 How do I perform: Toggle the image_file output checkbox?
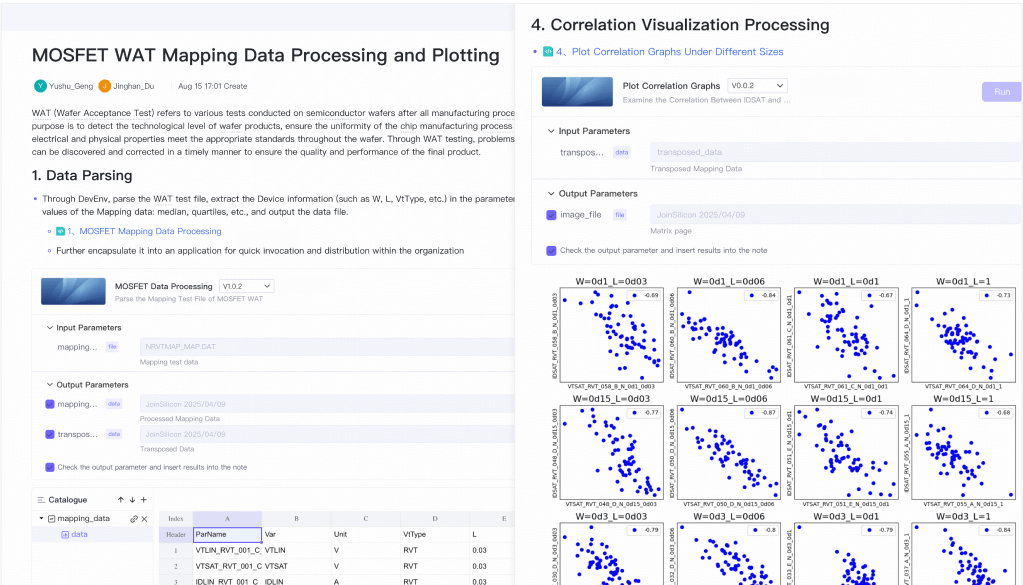click(551, 215)
